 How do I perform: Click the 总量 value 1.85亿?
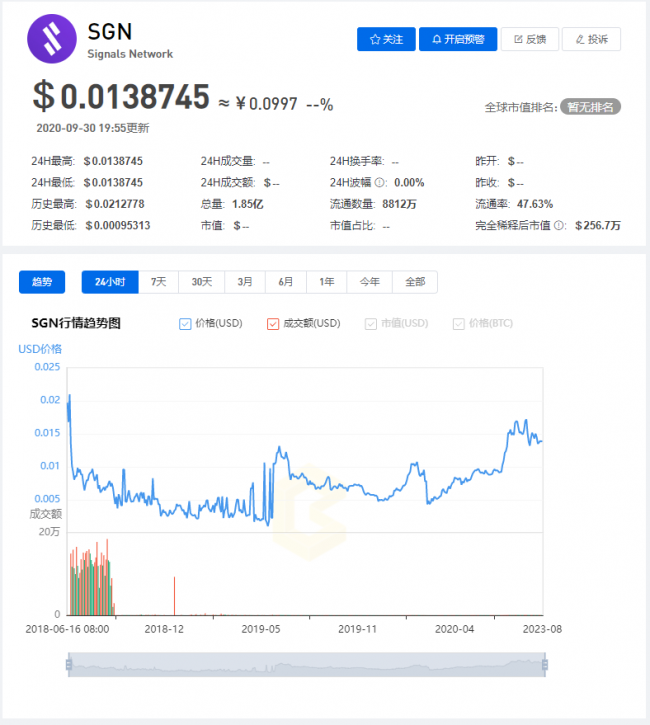coord(248,204)
